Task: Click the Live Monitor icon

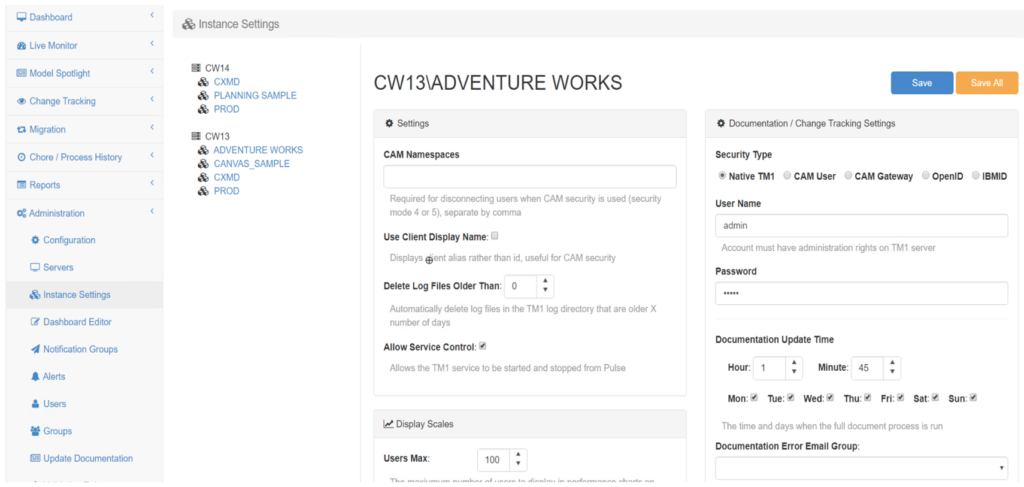Action: [22, 45]
